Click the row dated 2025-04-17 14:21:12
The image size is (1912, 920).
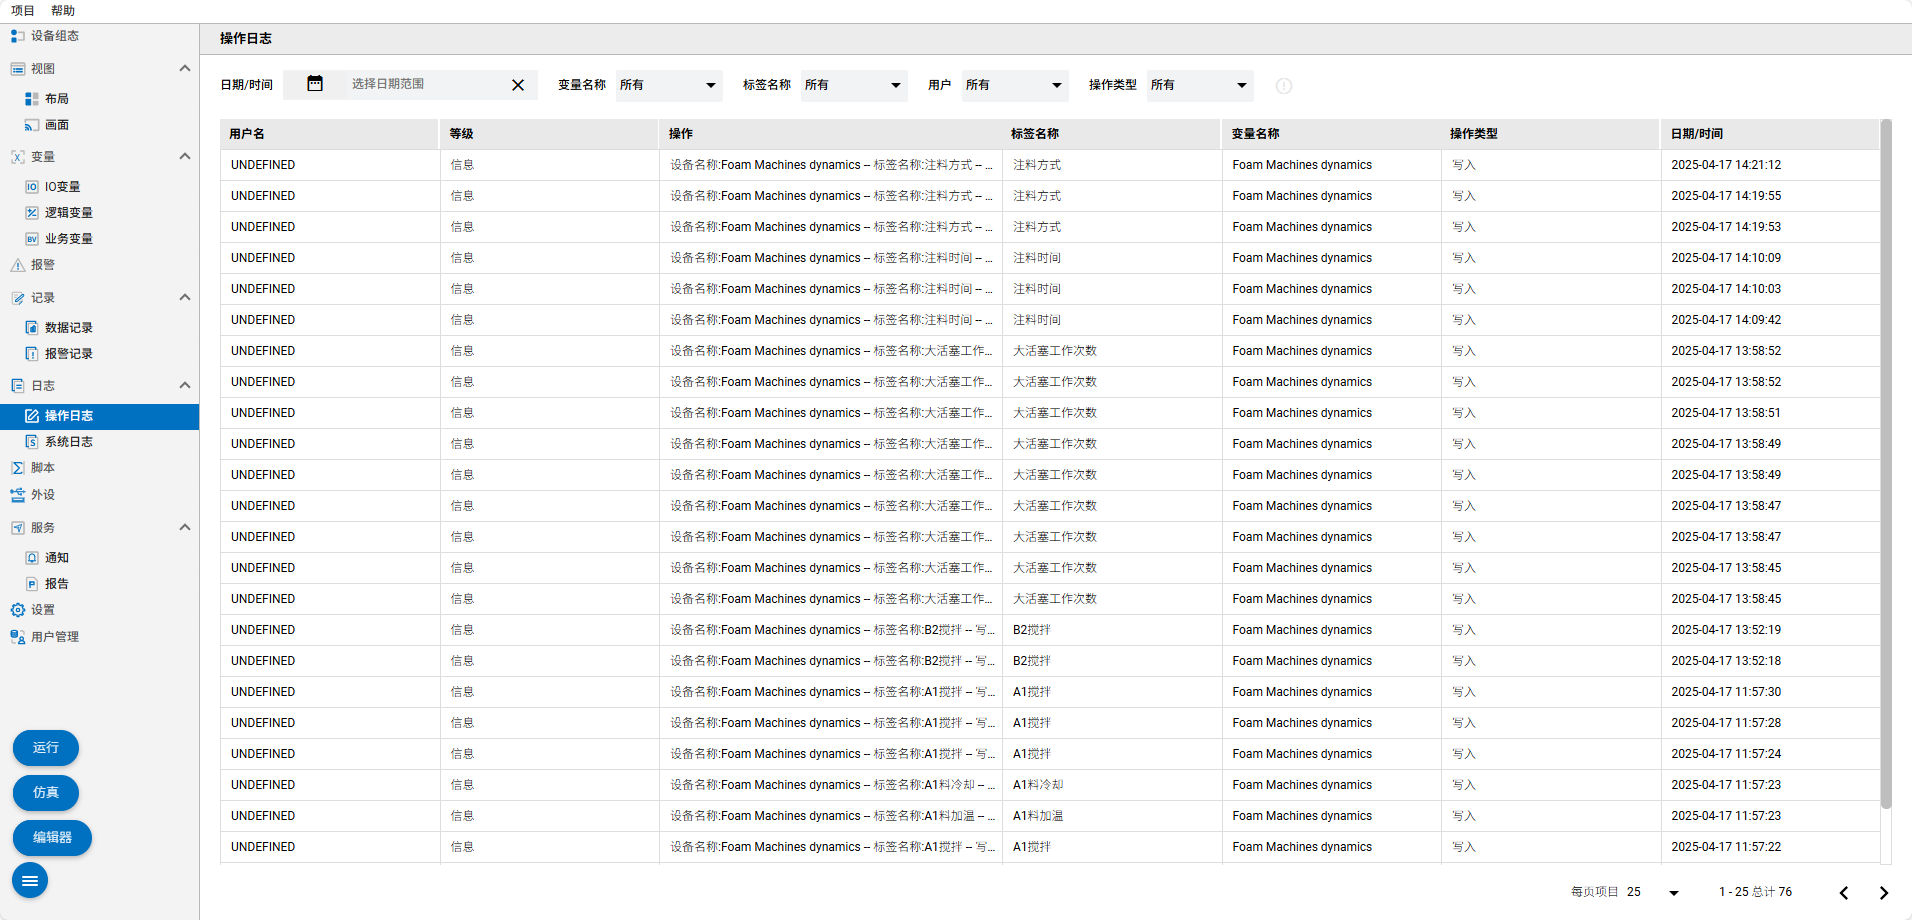(x=1050, y=165)
